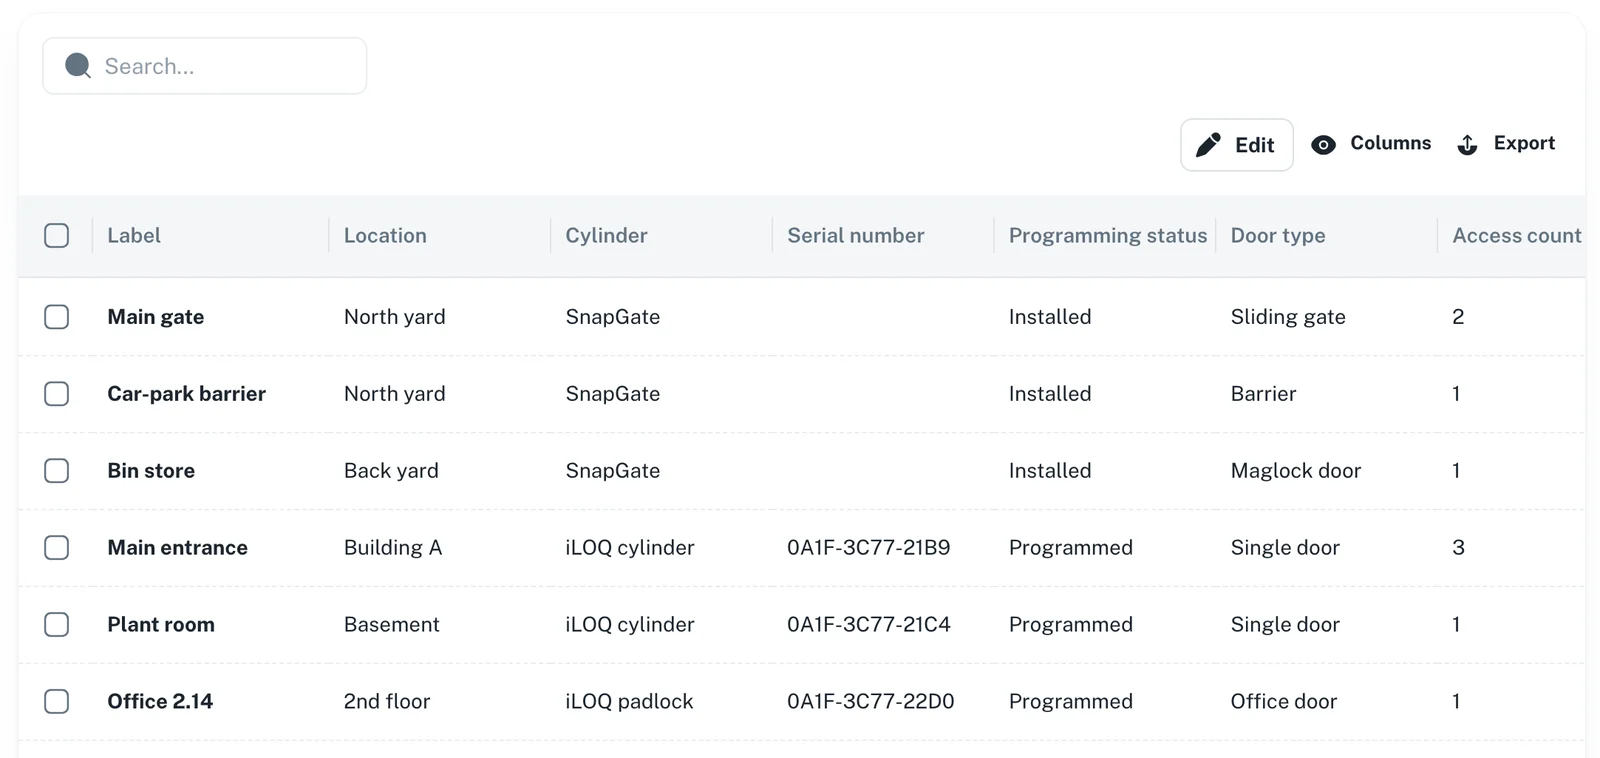Screen dimensions: 1600x758
Task: Toggle the select-all header checkbox
Action: 57,235
